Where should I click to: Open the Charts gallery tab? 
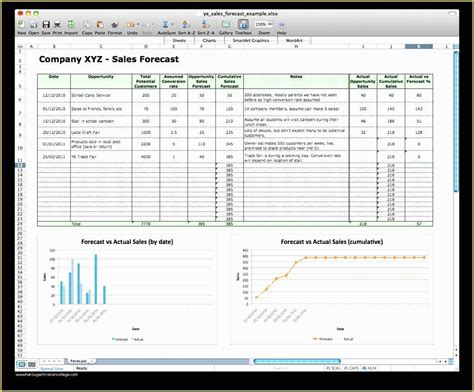point(209,40)
